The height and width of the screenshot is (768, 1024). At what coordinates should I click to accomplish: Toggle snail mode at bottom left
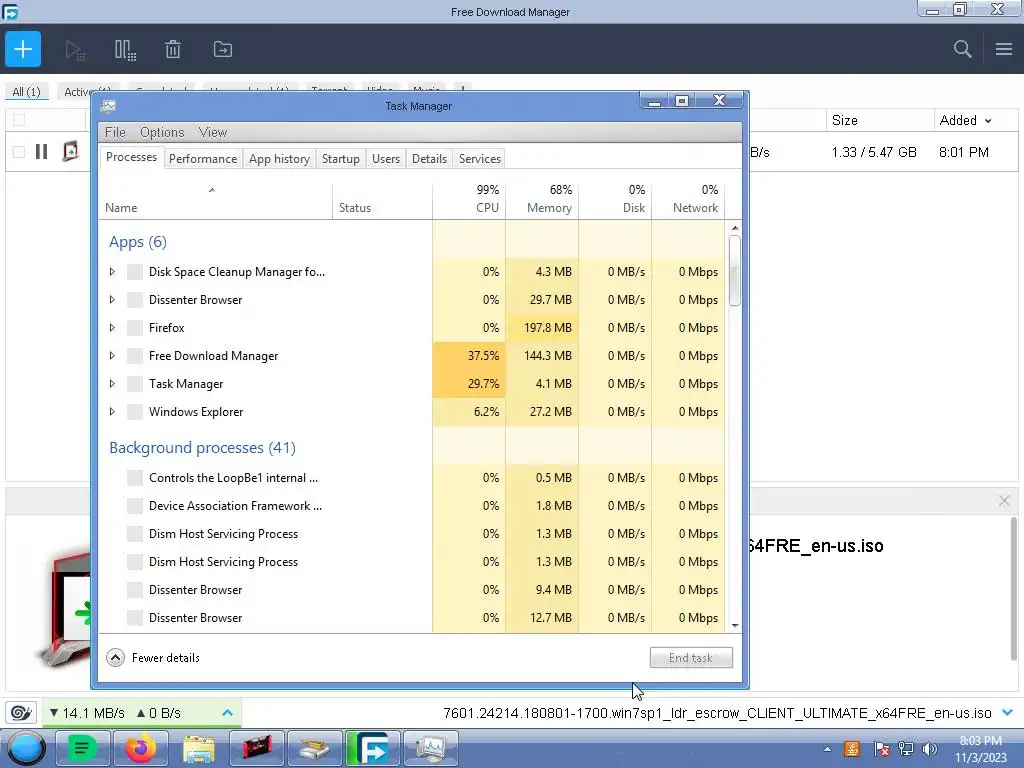(x=22, y=712)
